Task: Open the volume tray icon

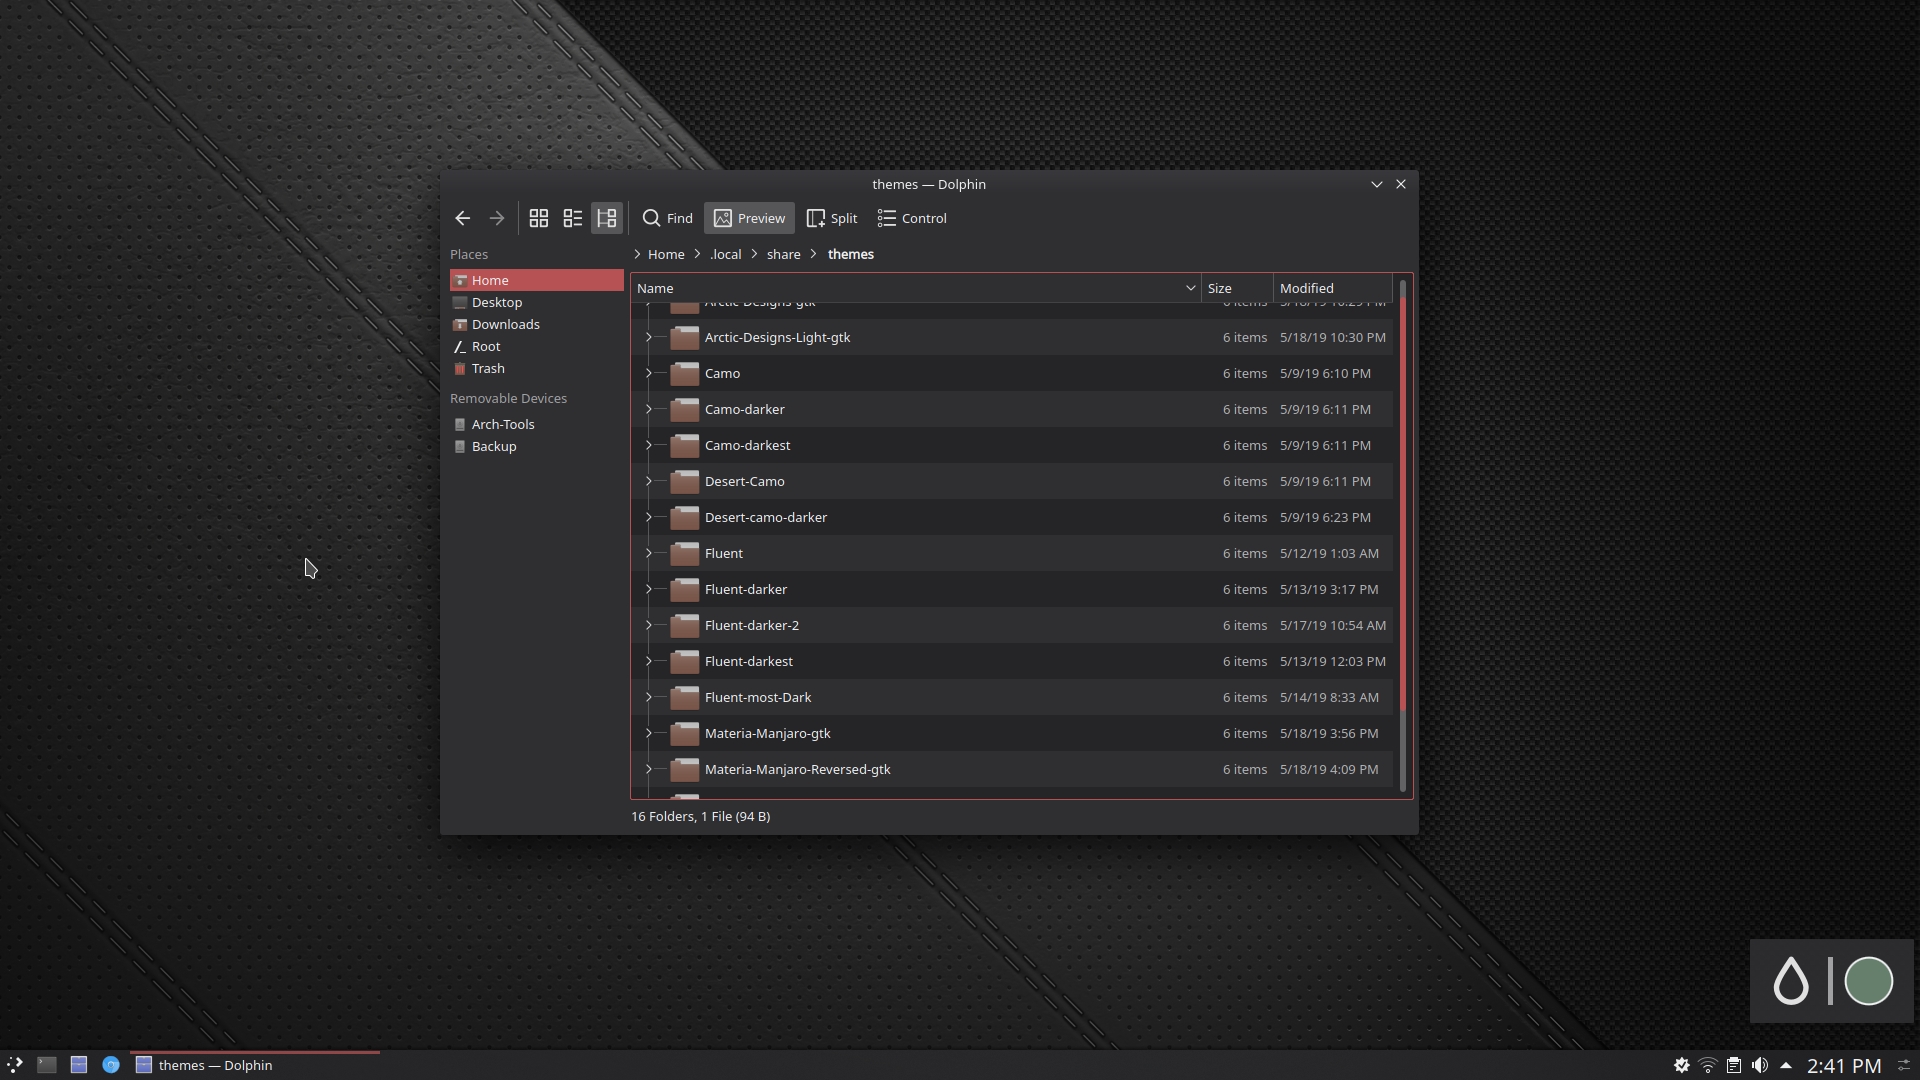Action: pos(1760,1065)
